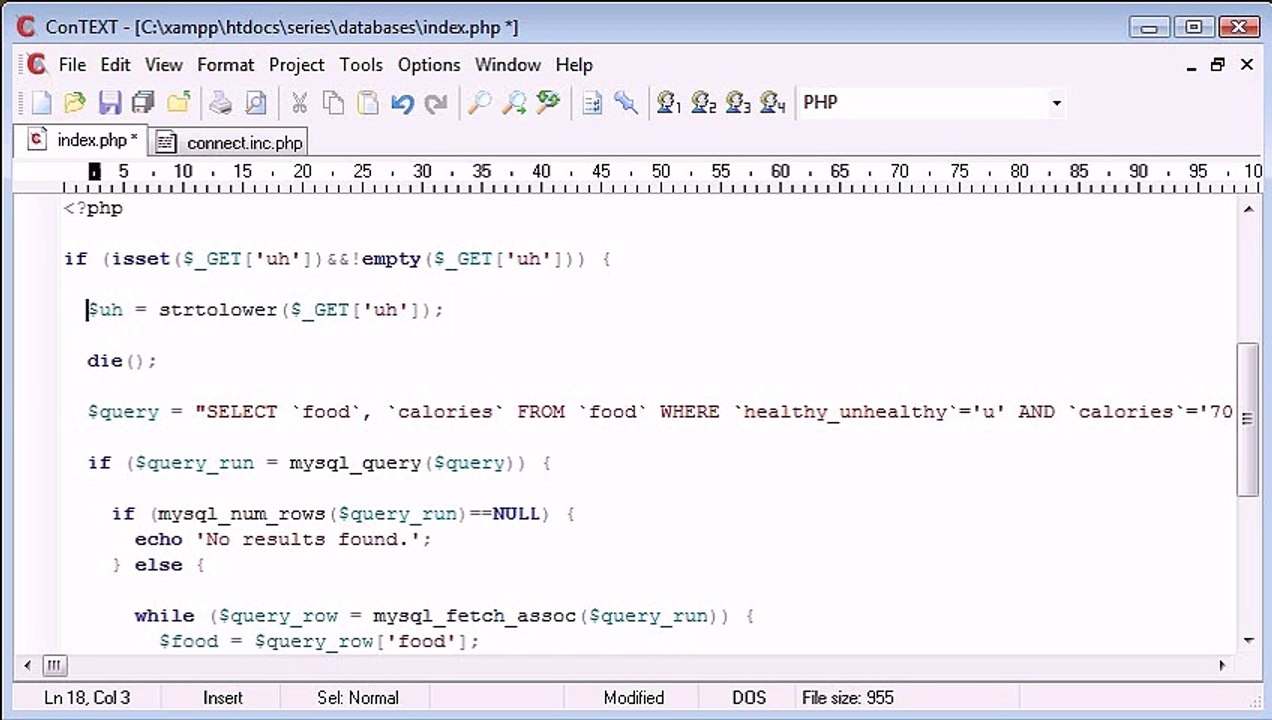
Task: Open Print Preview icon
Action: tap(256, 102)
